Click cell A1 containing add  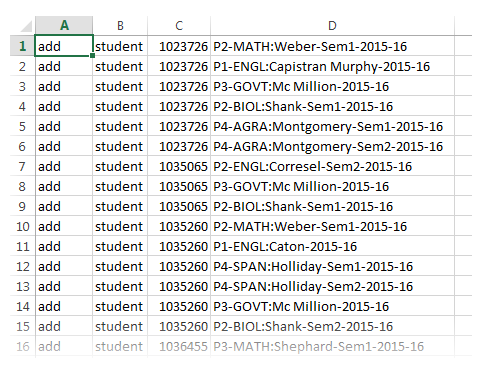(64, 46)
